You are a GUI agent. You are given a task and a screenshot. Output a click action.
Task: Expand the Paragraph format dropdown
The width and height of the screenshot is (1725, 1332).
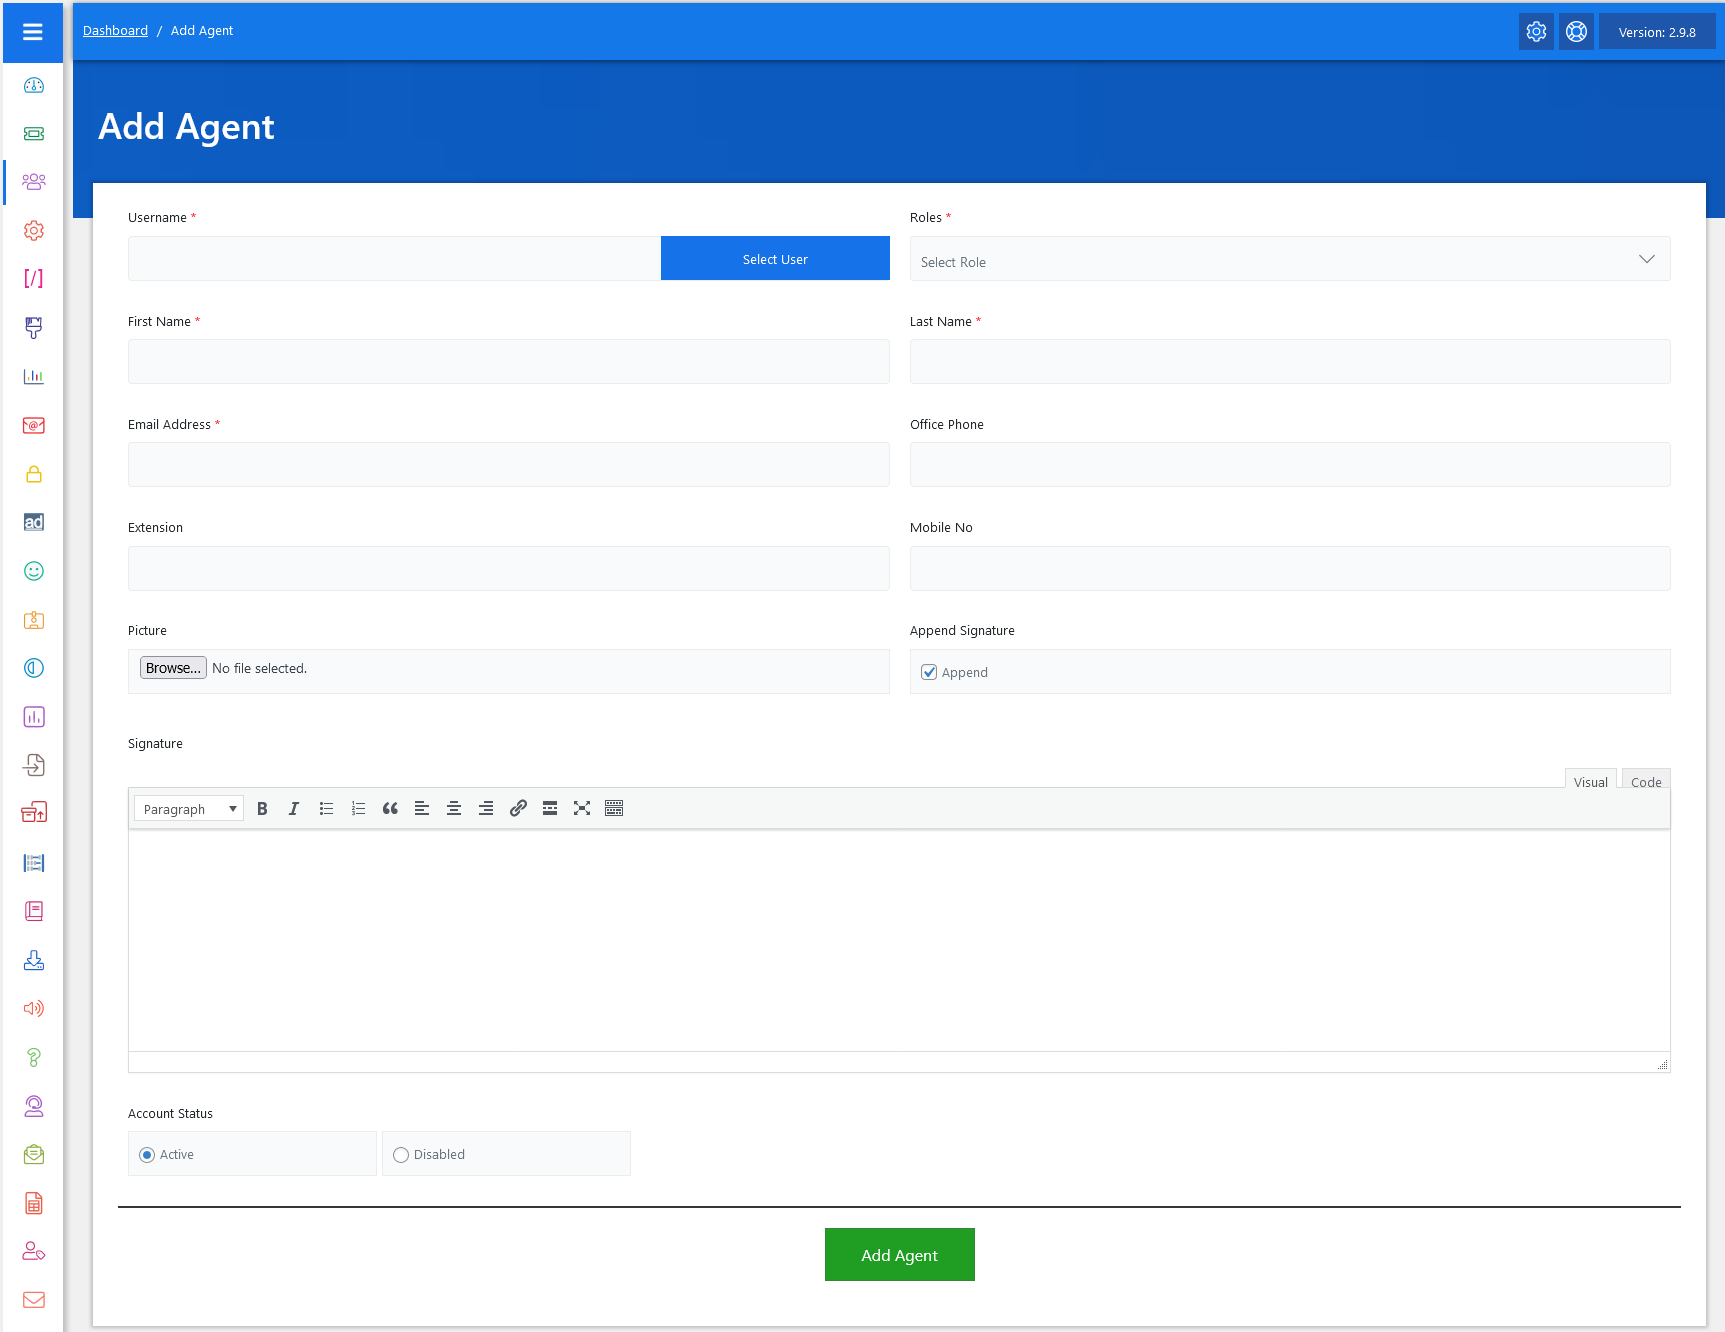point(189,809)
